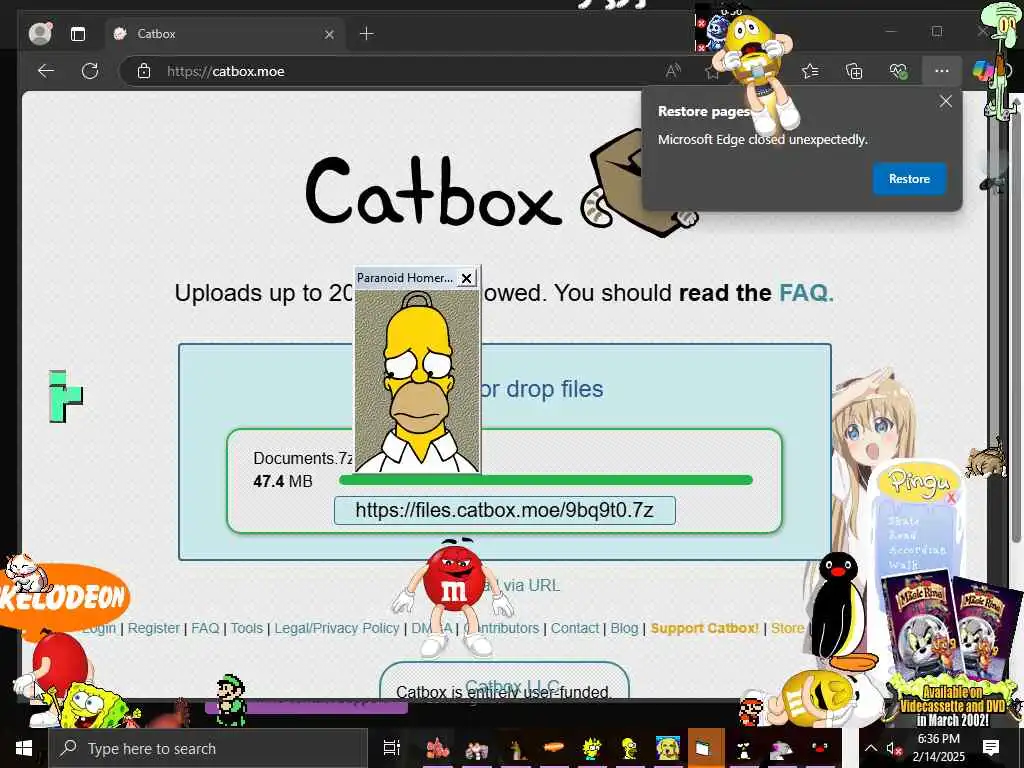Close the Catbox tab
The width and height of the screenshot is (1024, 768).
coord(329,34)
